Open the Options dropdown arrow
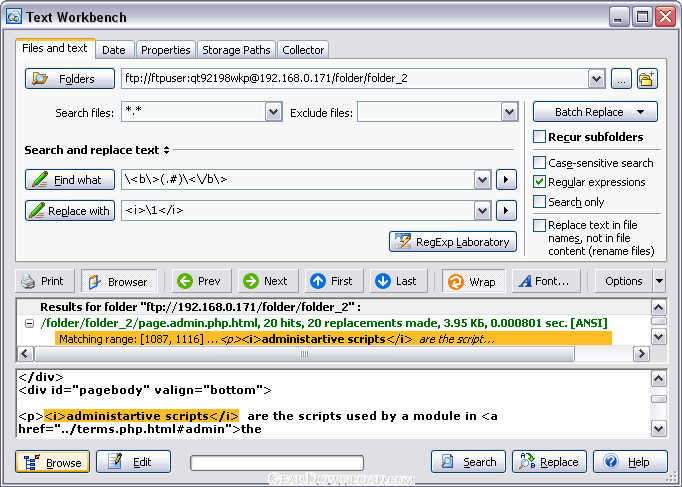The image size is (682, 487). pos(659,281)
